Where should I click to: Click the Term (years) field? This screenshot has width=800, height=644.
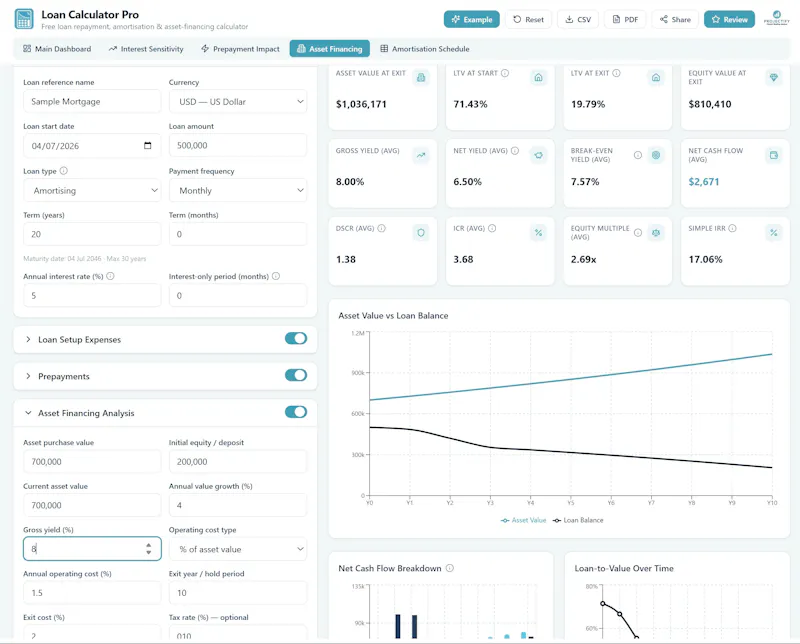pyautogui.click(x=92, y=234)
